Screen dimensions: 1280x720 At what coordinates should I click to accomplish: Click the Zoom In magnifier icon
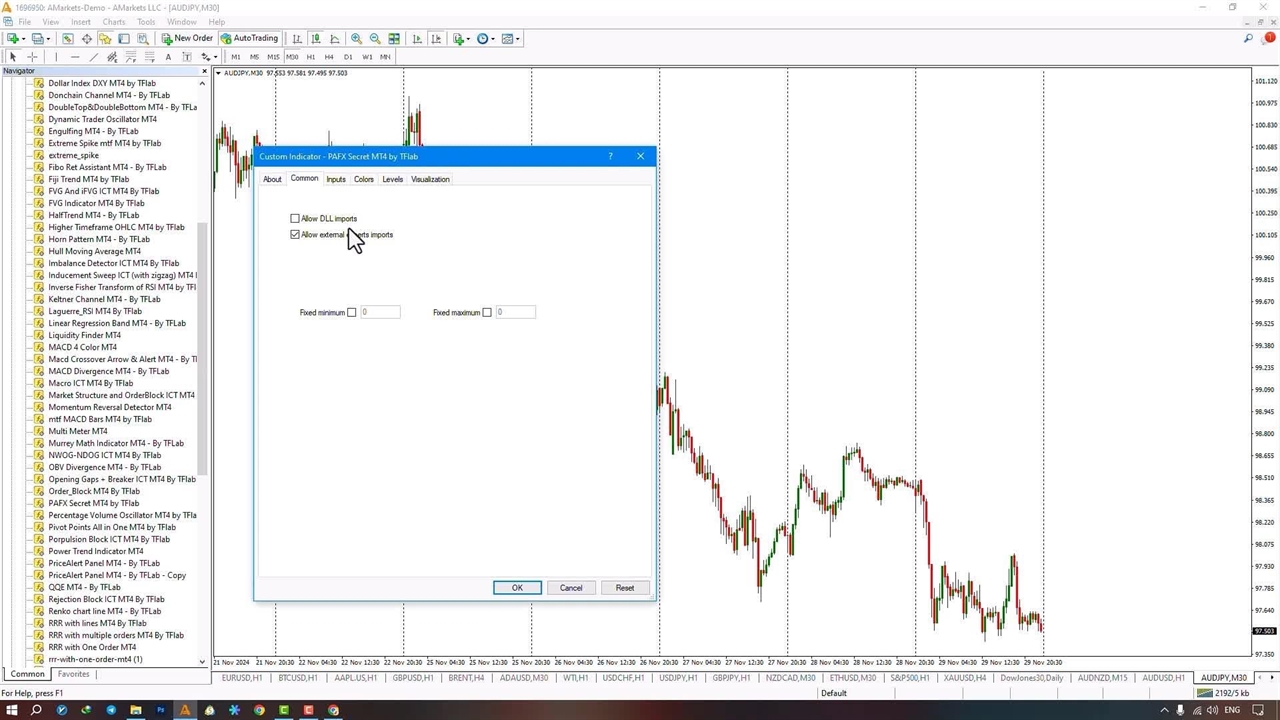tap(356, 39)
